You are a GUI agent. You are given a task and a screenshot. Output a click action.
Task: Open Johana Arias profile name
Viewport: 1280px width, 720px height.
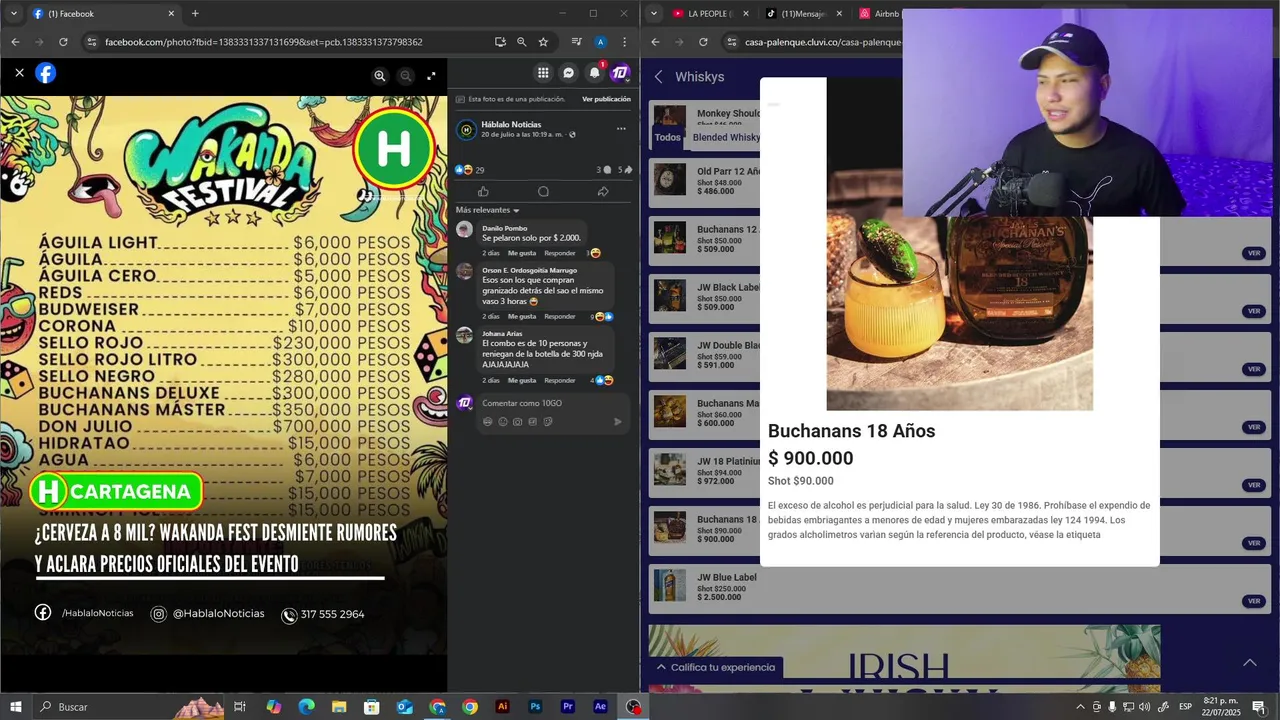coord(502,333)
